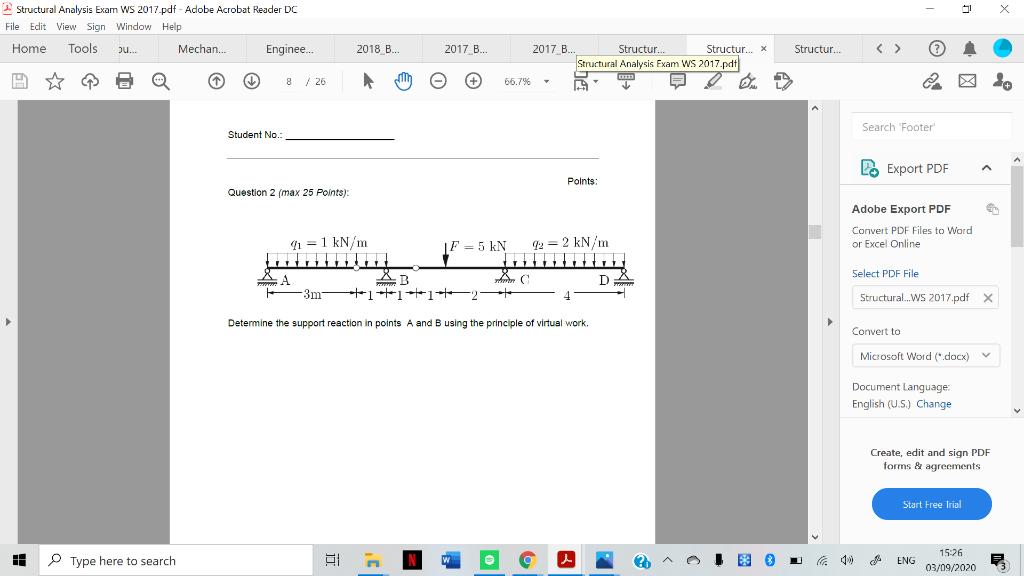Image resolution: width=1024 pixels, height=576 pixels.
Task: Open the Add Comment tool
Action: 677,82
